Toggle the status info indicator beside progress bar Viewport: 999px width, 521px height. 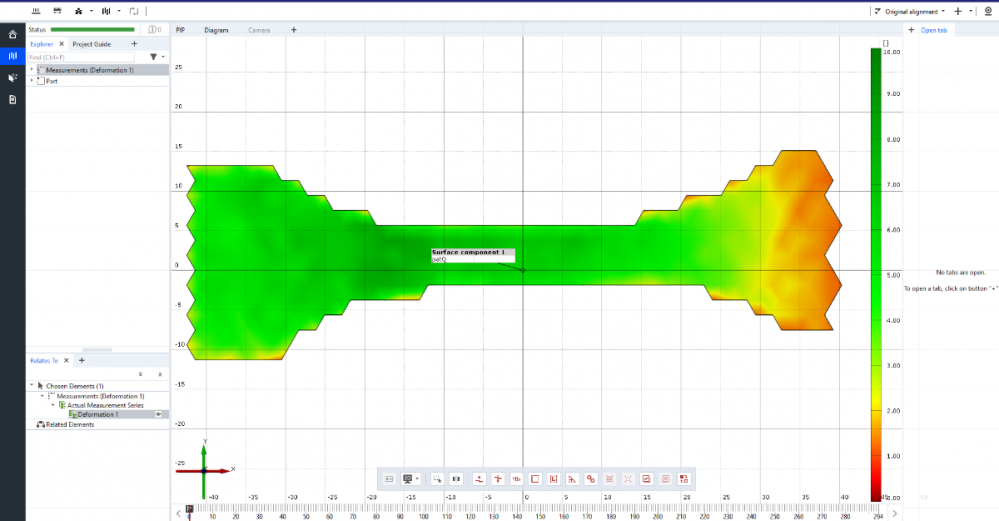click(154, 30)
